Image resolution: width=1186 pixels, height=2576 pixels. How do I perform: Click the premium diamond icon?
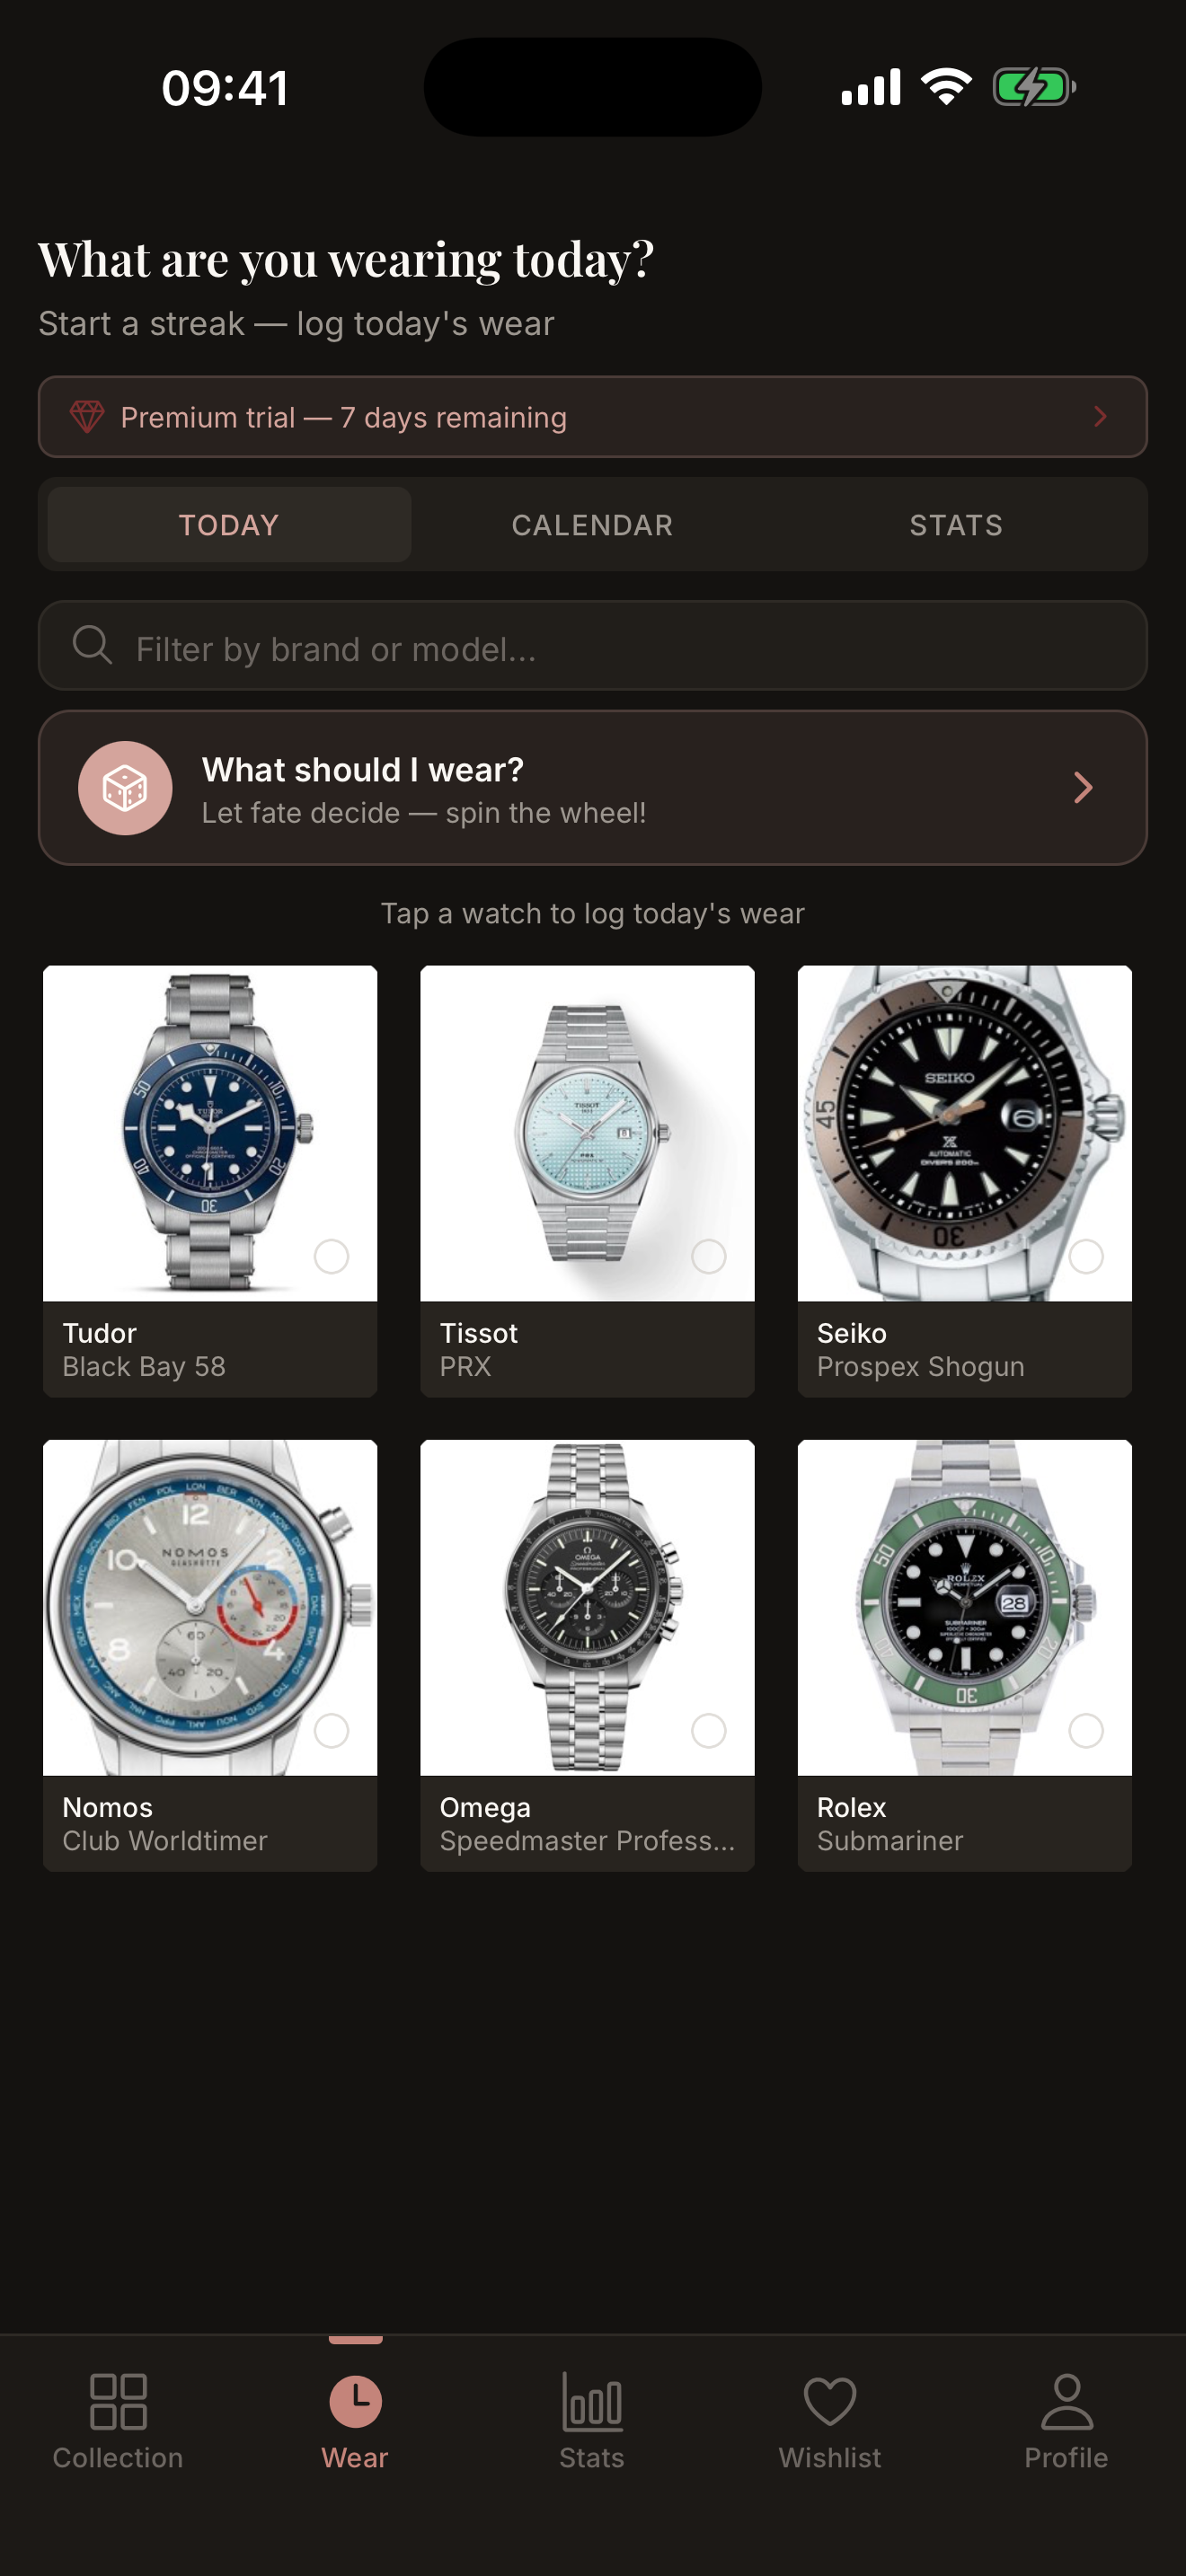87,417
